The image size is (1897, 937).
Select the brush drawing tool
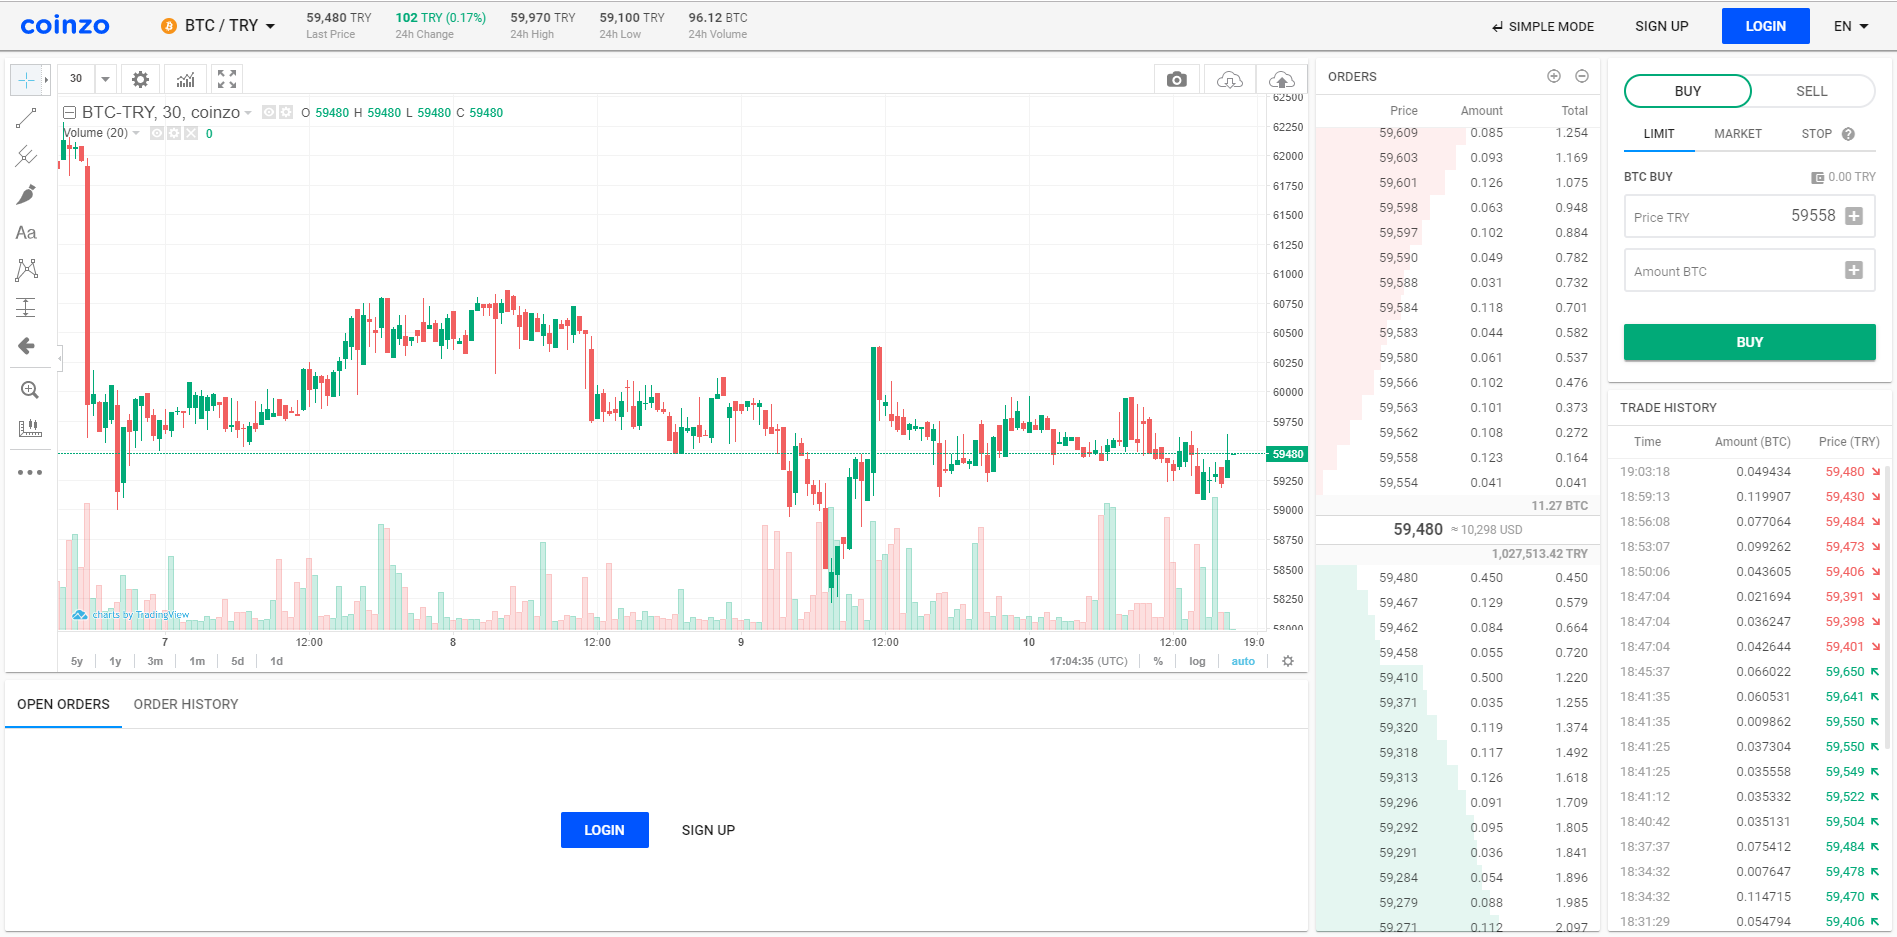[27, 194]
